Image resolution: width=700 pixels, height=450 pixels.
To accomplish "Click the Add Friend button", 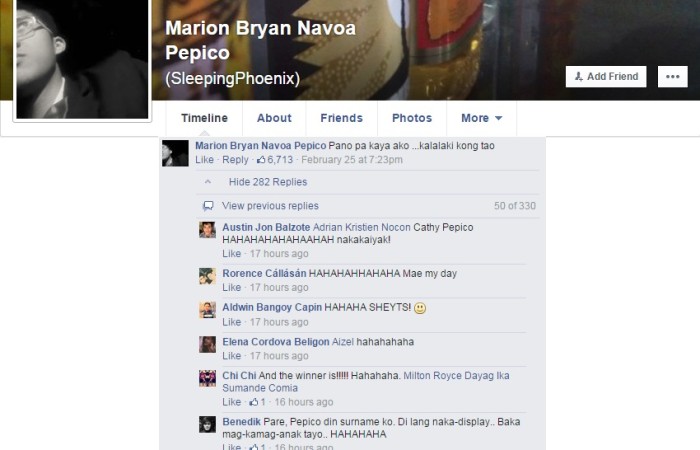I will pos(606,77).
